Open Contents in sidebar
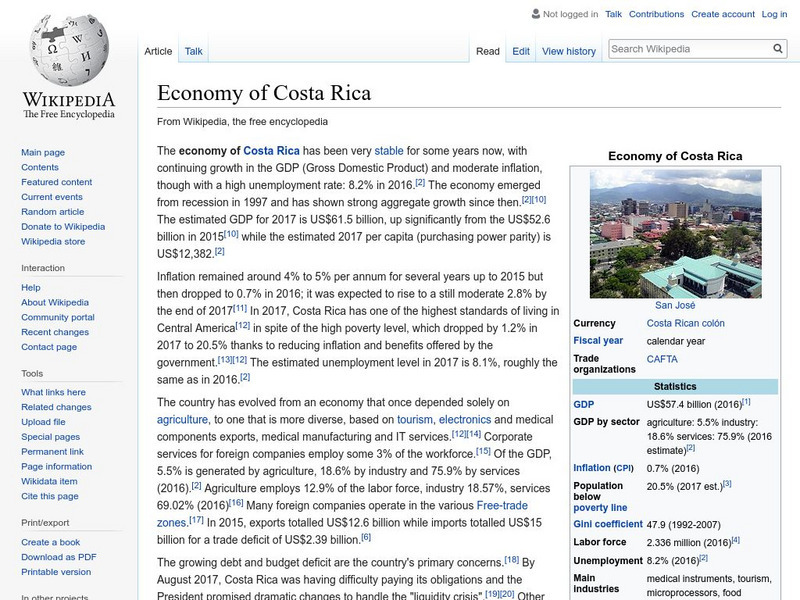The height and width of the screenshot is (600, 800). 40,167
